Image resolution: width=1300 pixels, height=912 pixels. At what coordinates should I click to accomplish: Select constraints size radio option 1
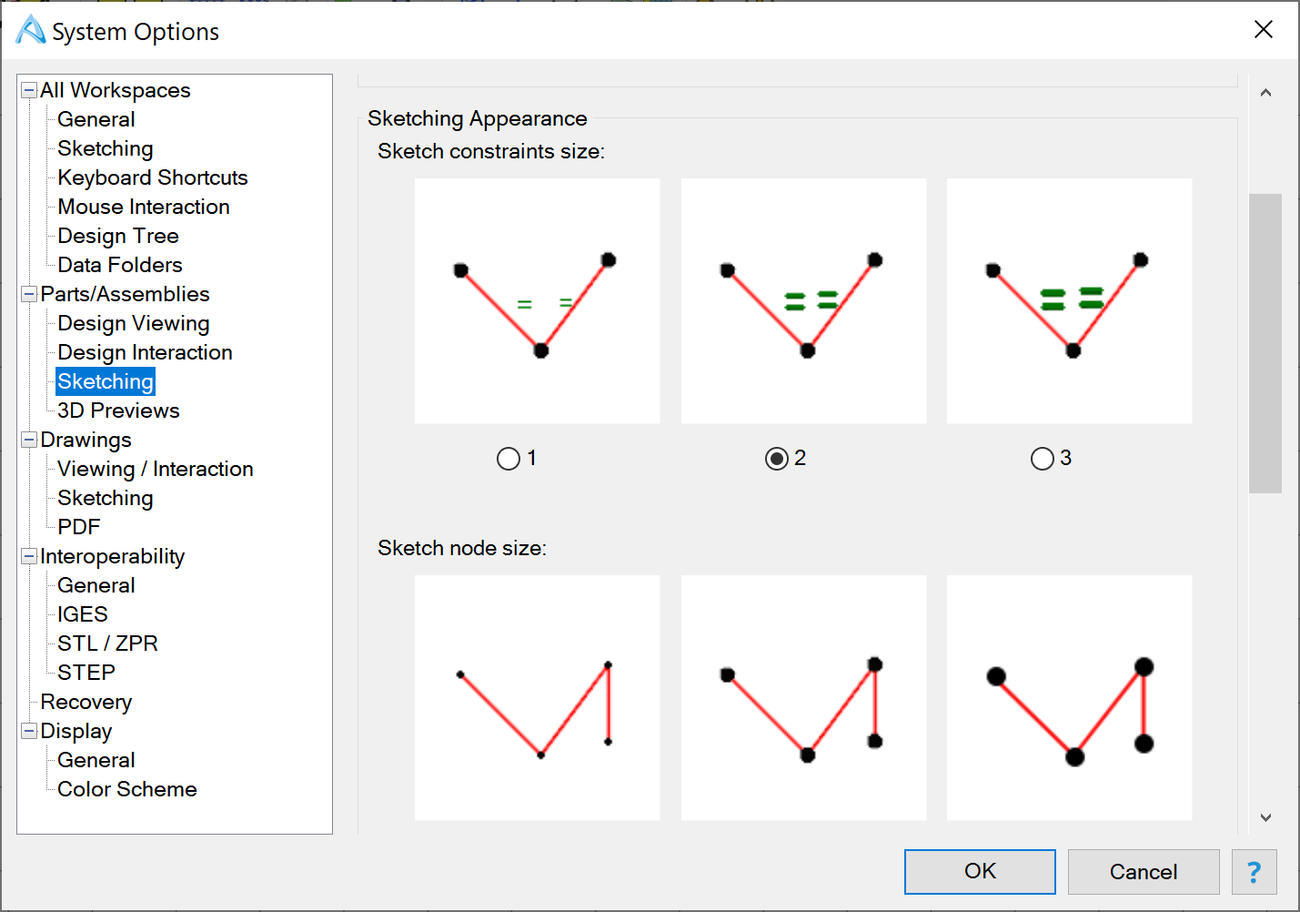[x=508, y=458]
